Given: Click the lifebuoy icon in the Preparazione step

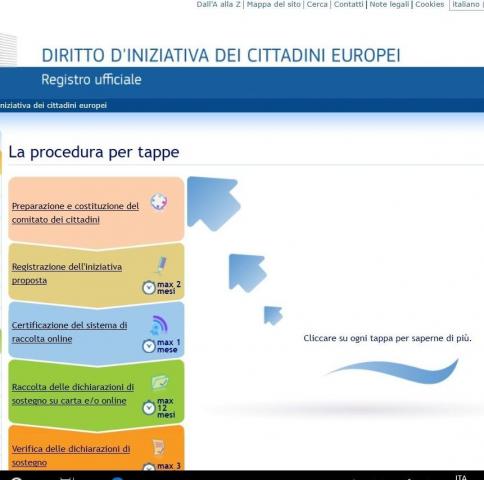Looking at the screenshot, I should [159, 201].
